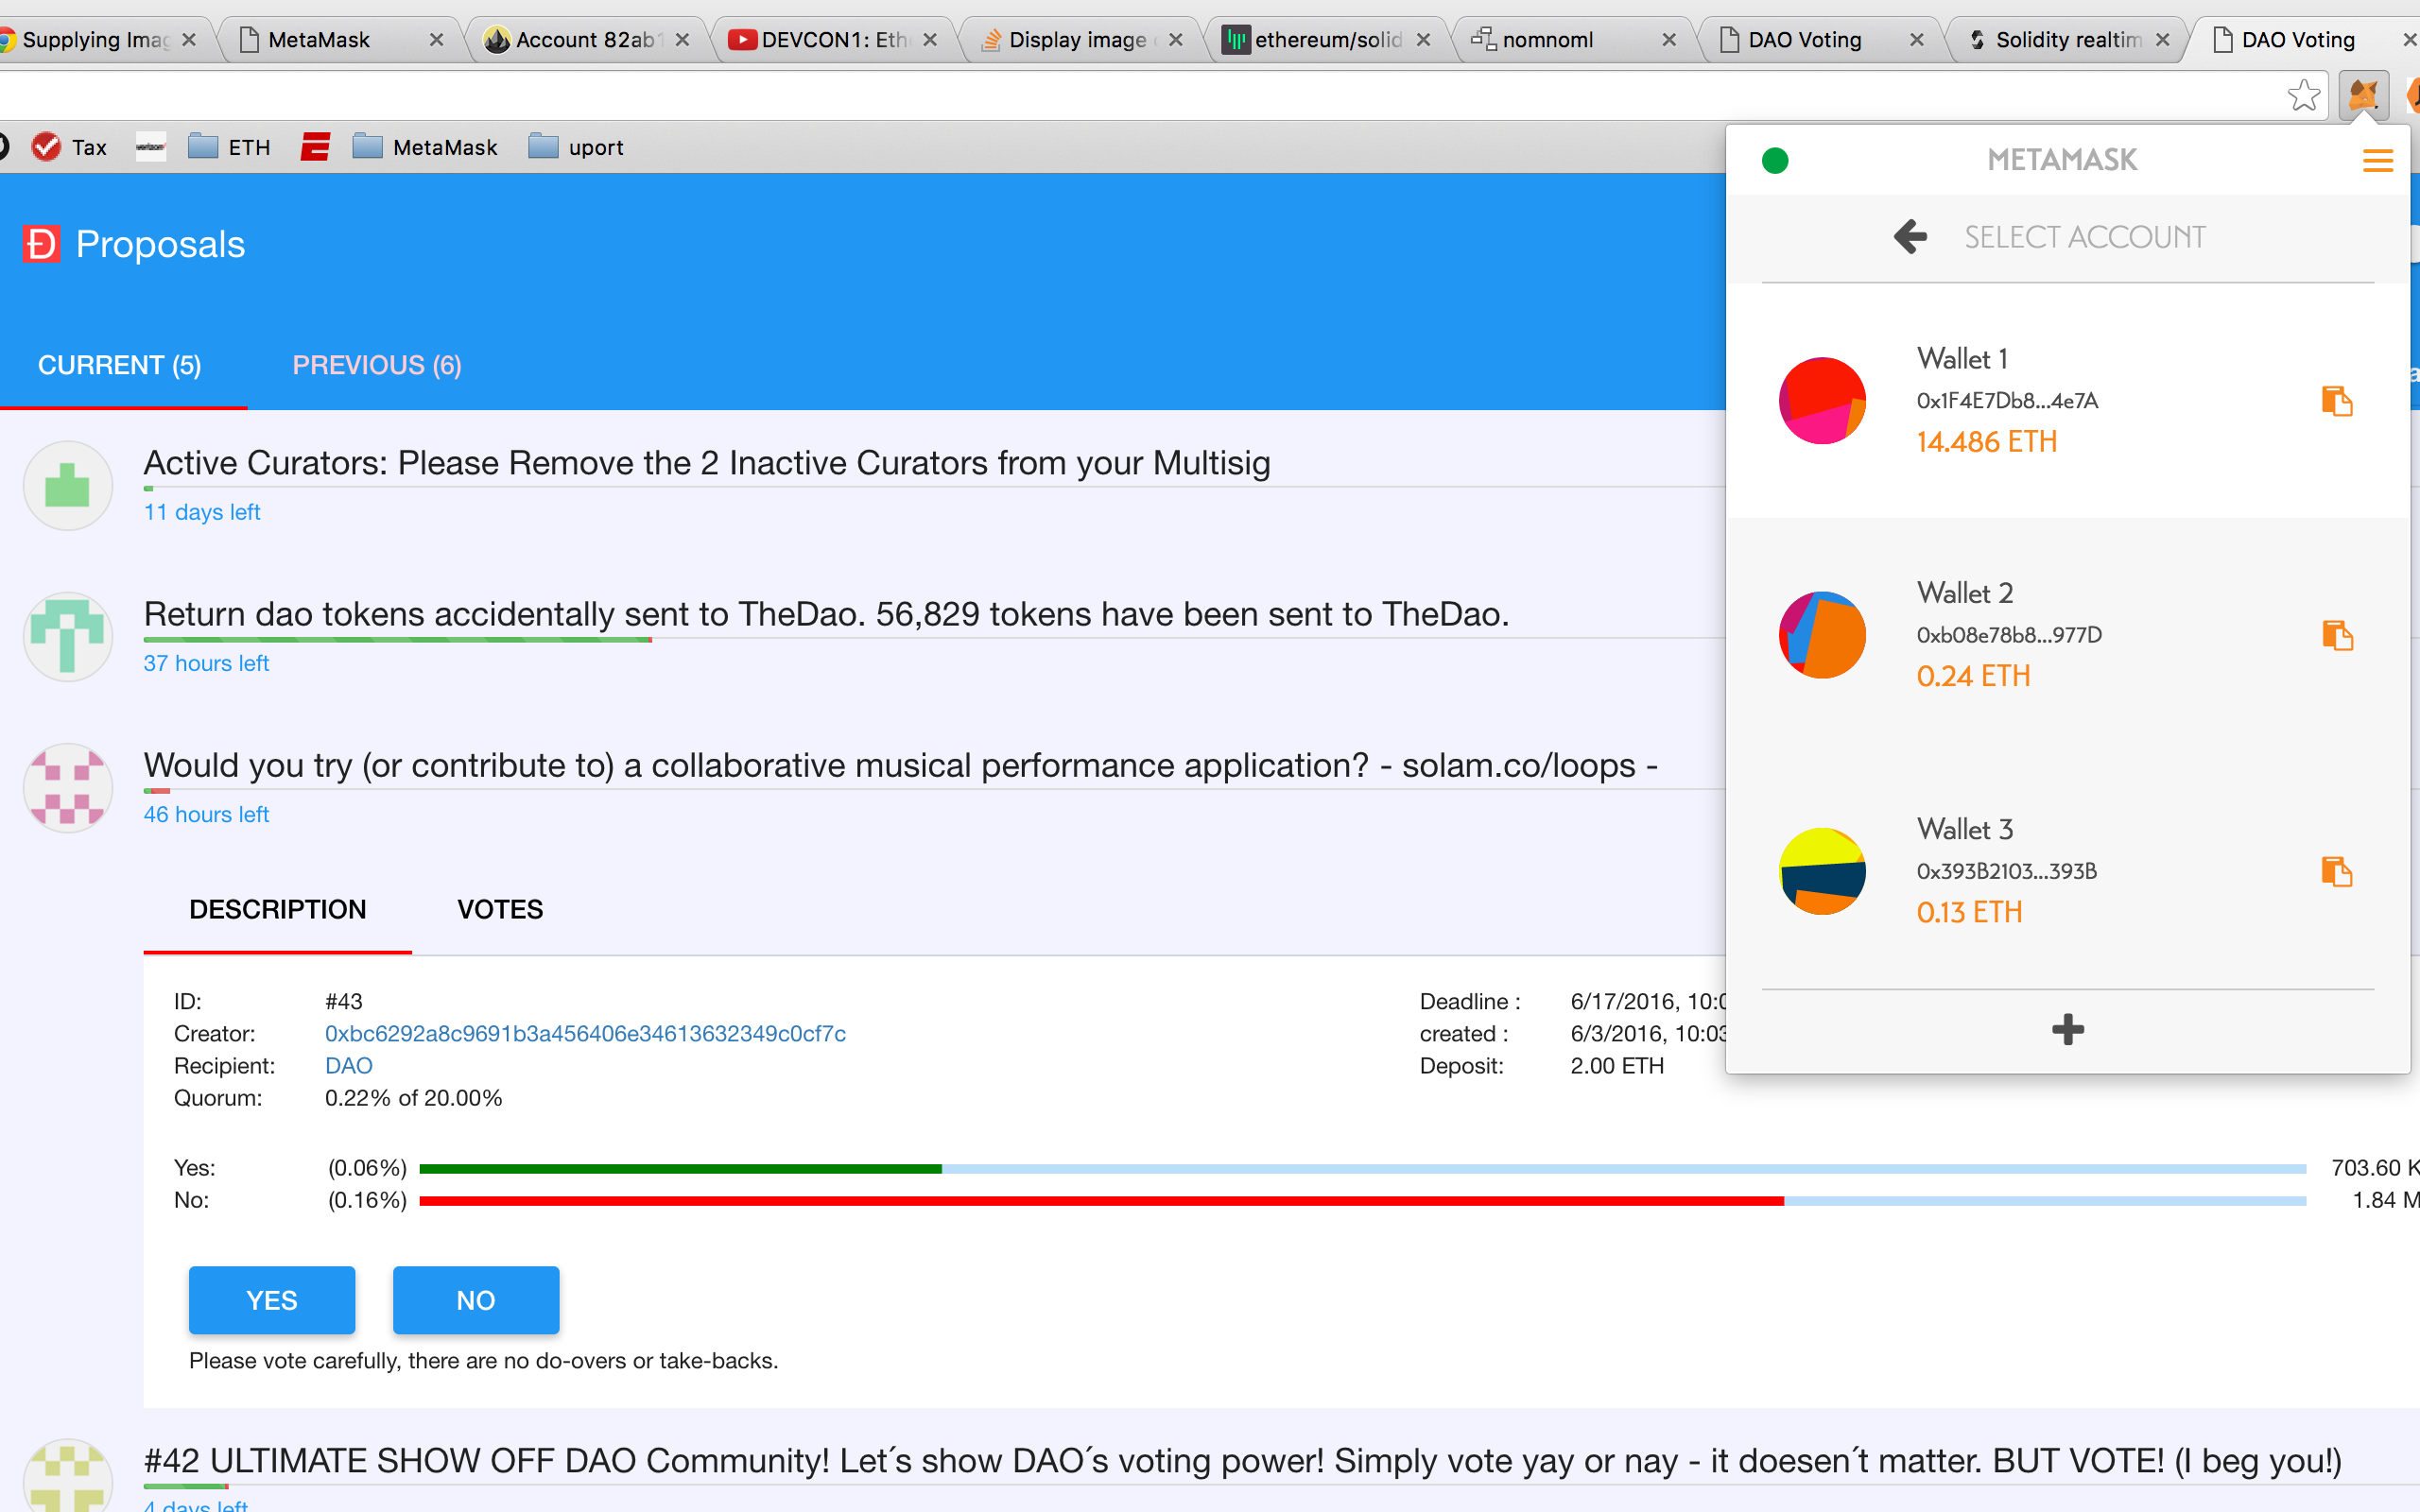This screenshot has width=2420, height=1512.
Task: Click the Return dao tokens proposal vote bar
Action: (x=398, y=640)
